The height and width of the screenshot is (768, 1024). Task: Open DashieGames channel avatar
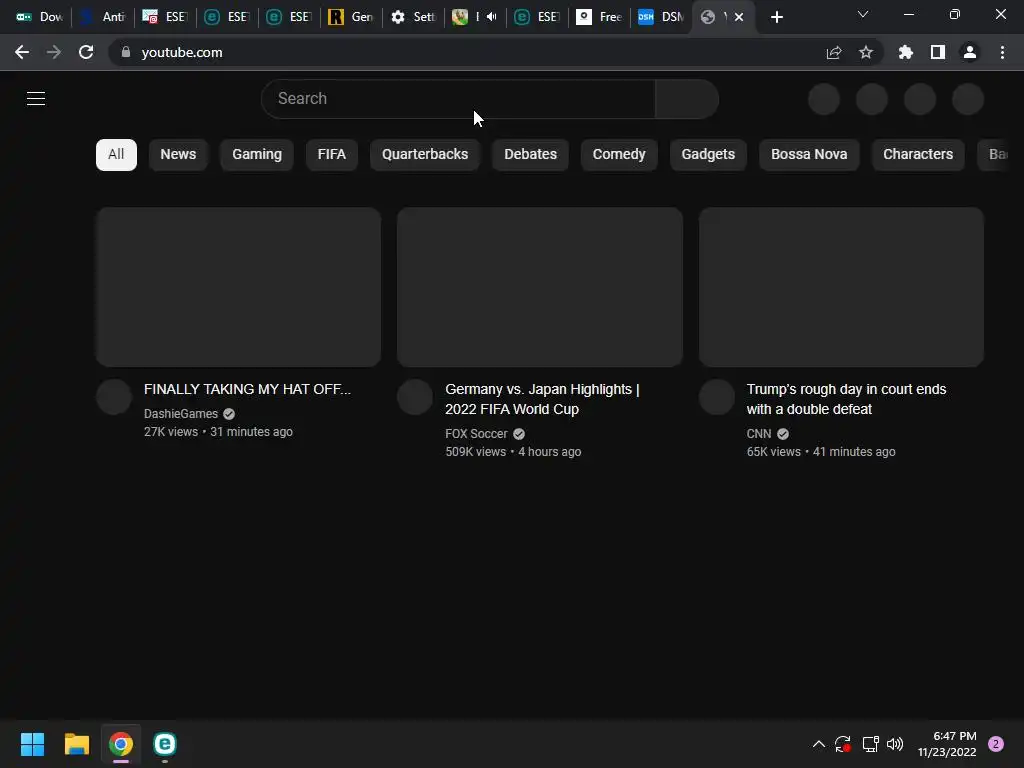tap(114, 397)
